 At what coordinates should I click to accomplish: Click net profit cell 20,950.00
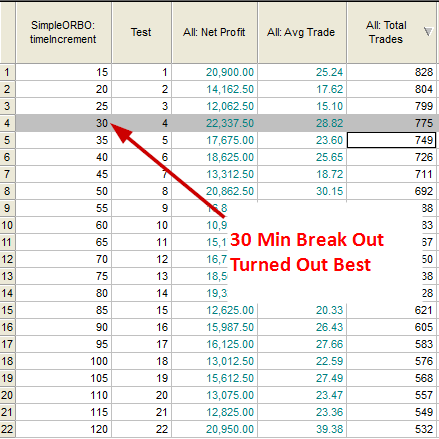[214, 429]
